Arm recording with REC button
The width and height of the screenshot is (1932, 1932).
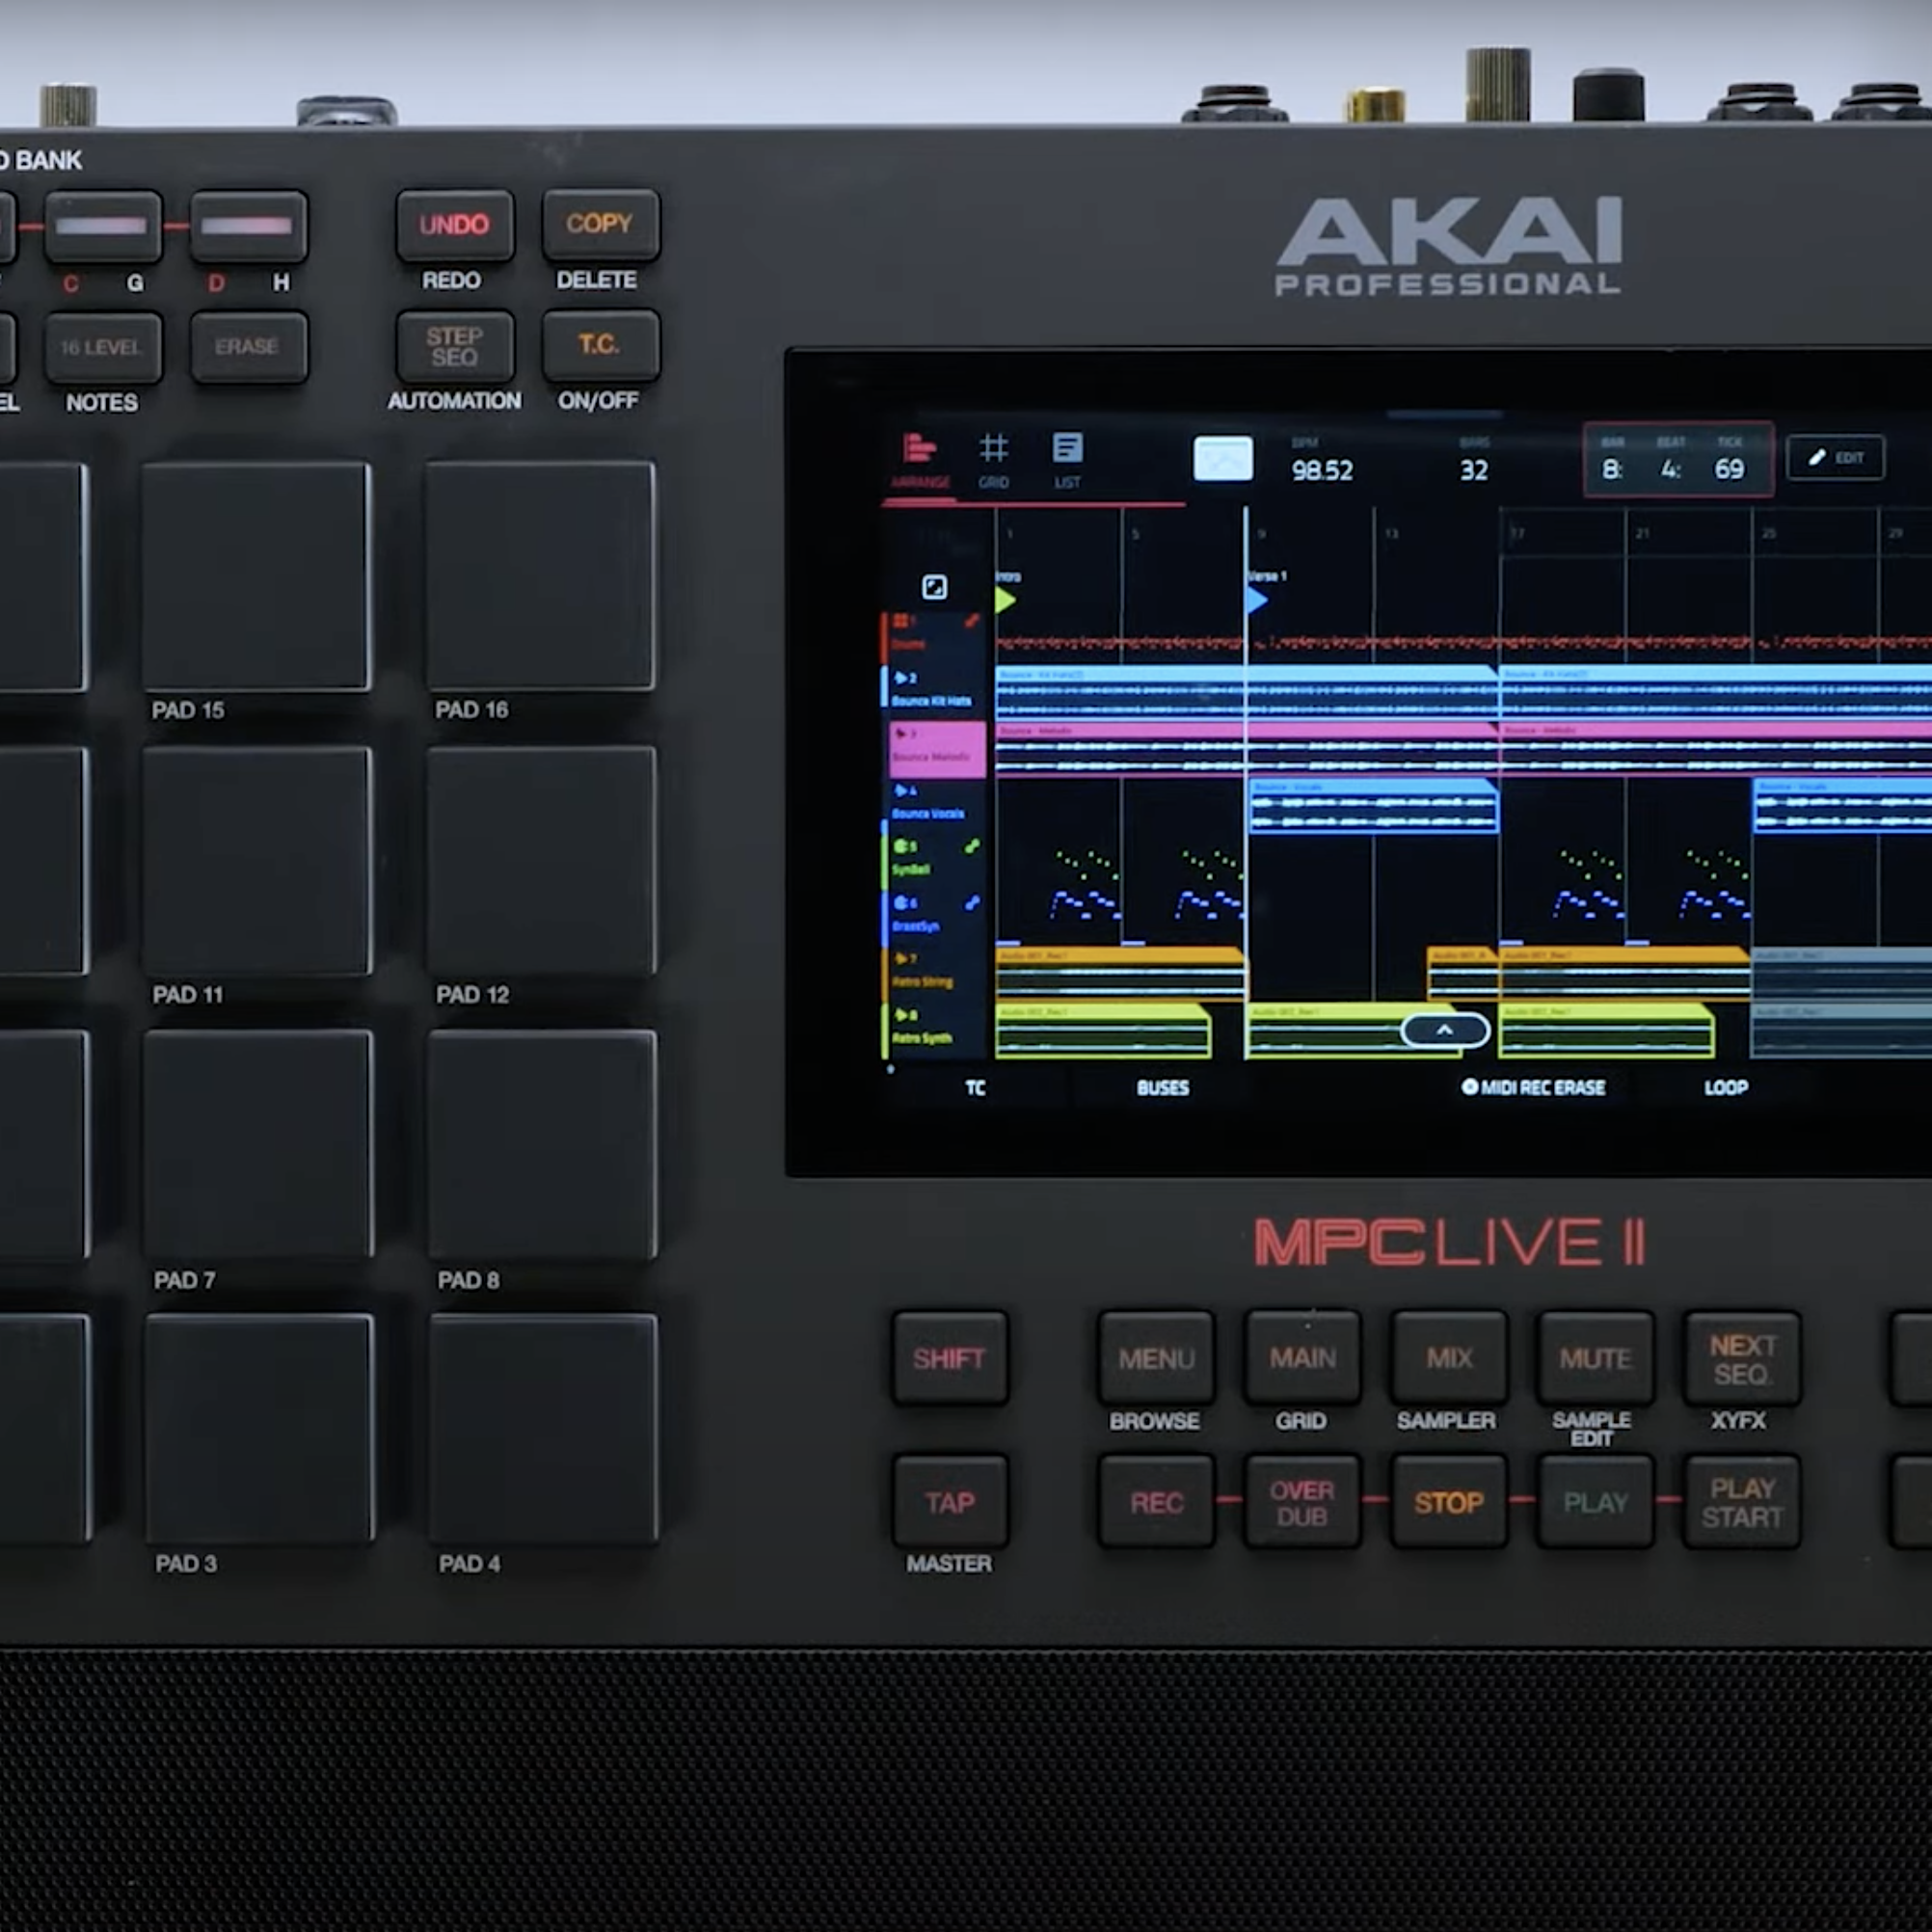[1157, 1503]
